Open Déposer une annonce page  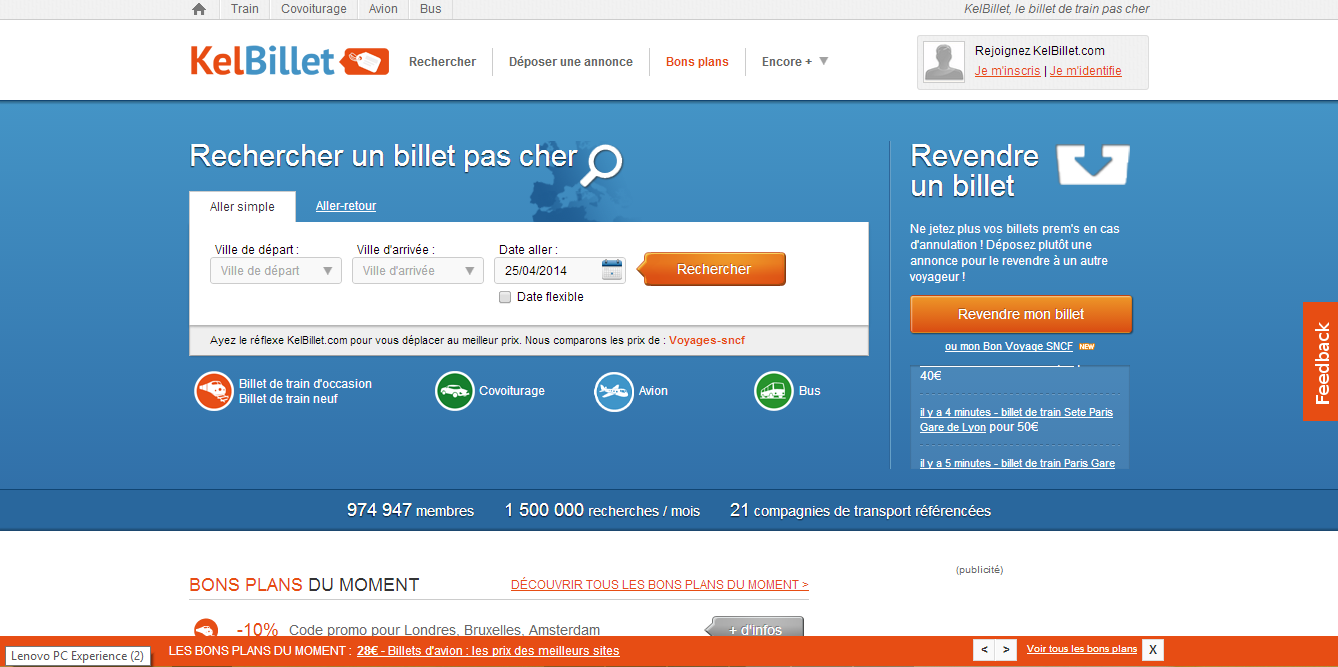point(571,62)
